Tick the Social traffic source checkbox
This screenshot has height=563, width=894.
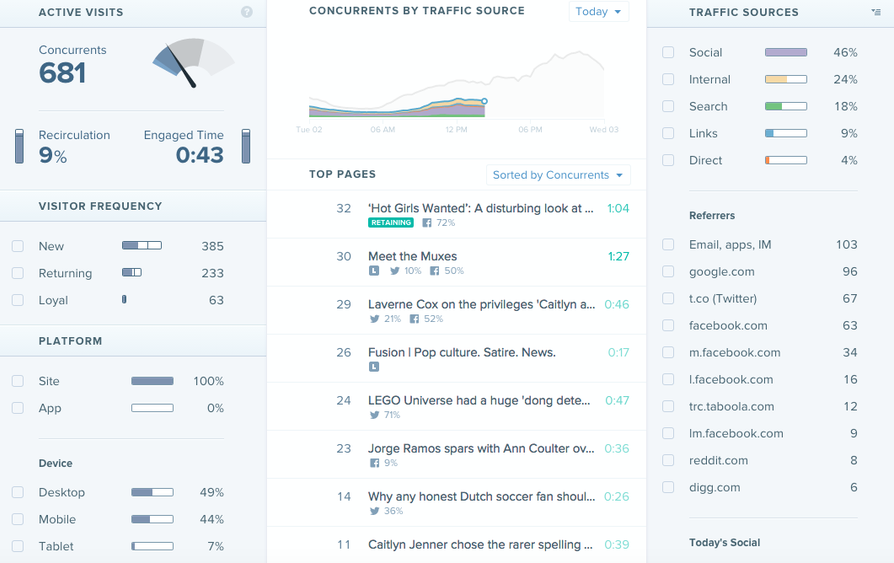click(x=668, y=52)
